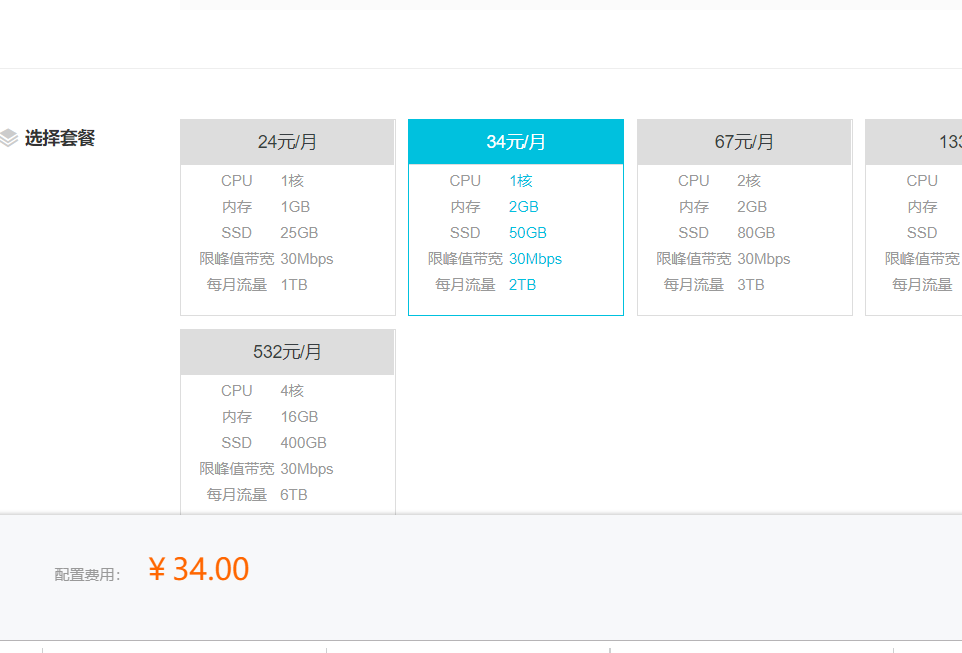Image resolution: width=962 pixels, height=653 pixels.
Task: Select the 24元/月 plan
Action: tap(287, 142)
